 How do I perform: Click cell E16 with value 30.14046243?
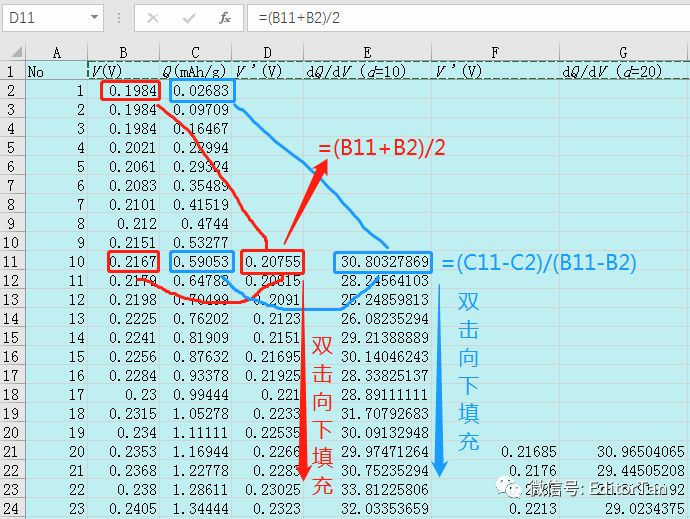367,357
